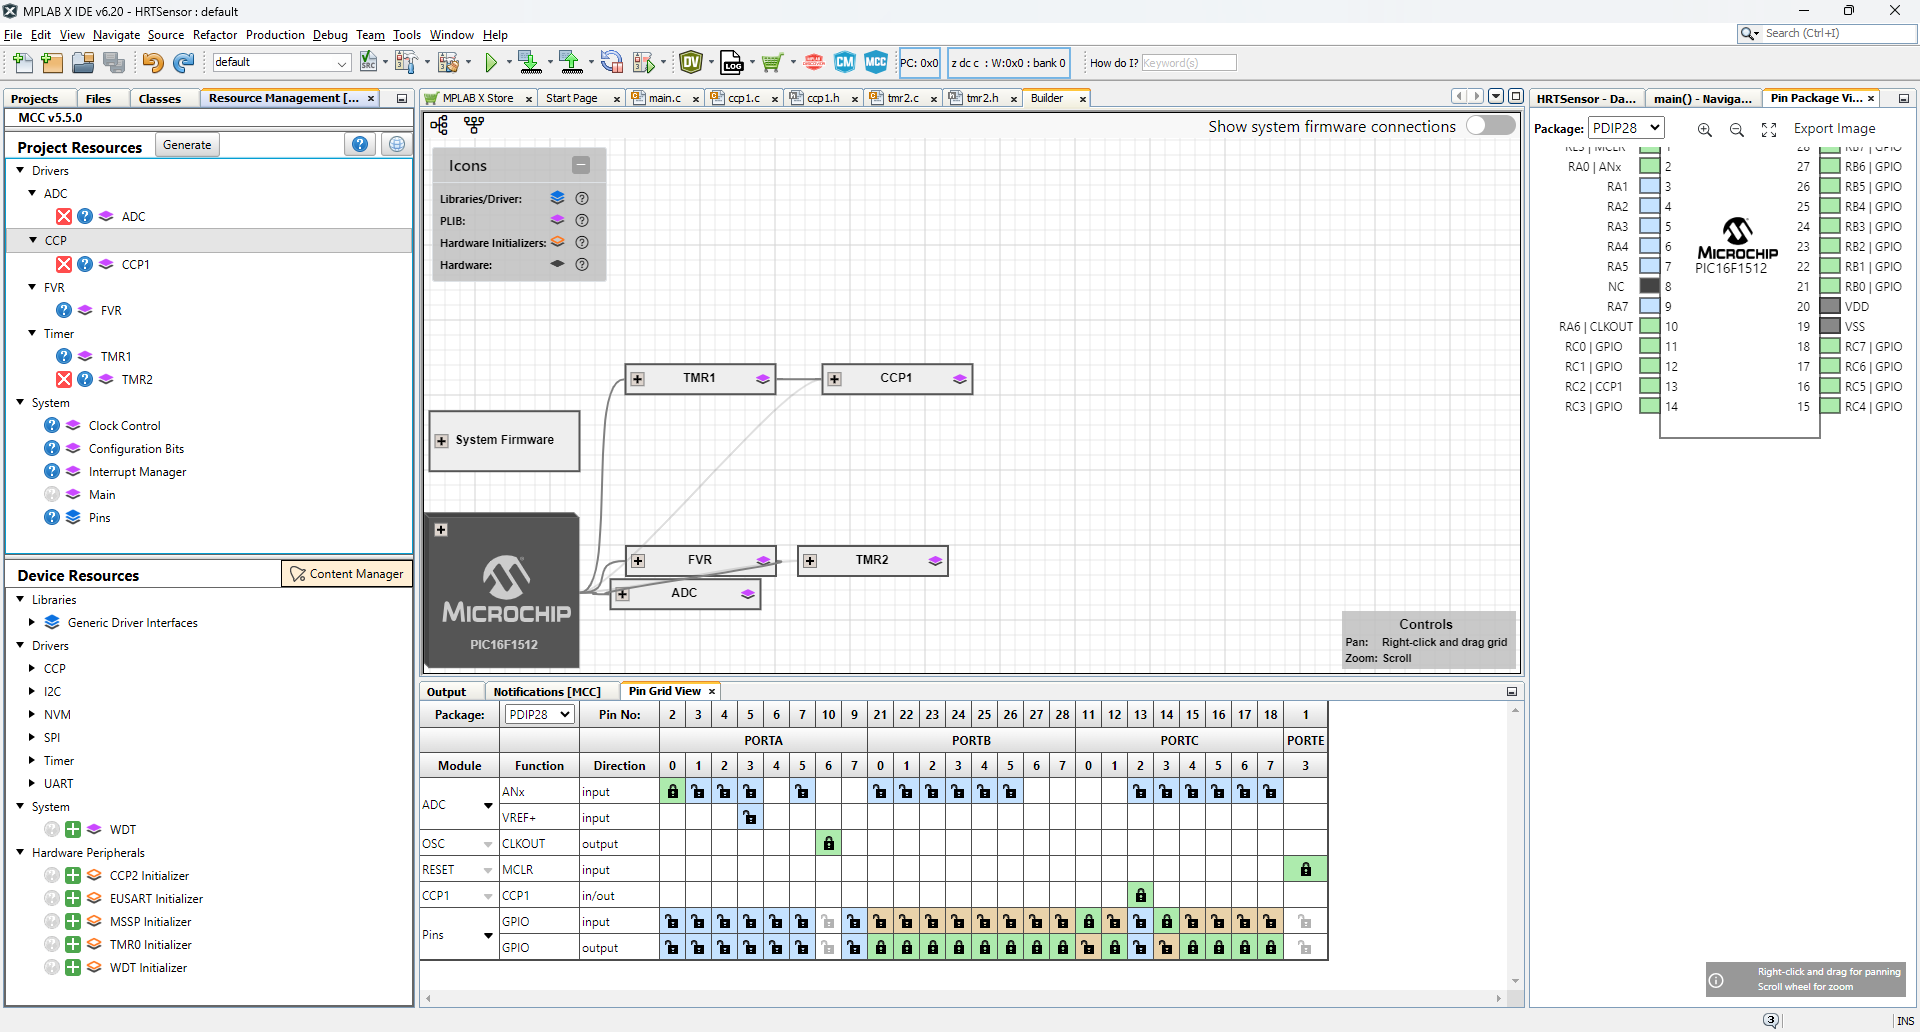This screenshot has height=1032, width=1920.
Task: Click the Zoom Out magnifier in Pin Package View
Action: [x=1737, y=130]
